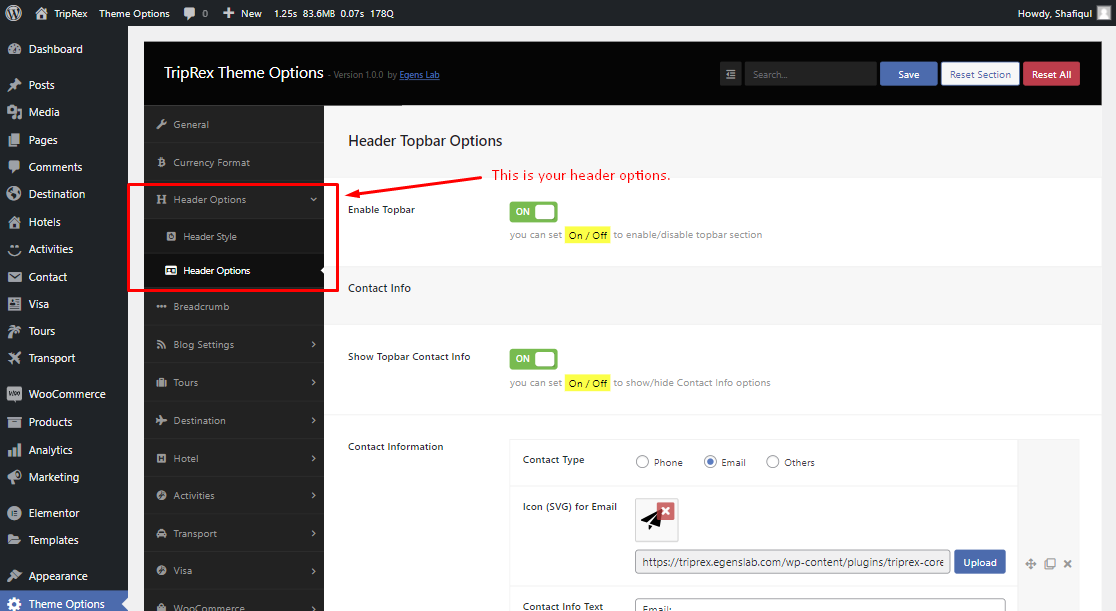This screenshot has height=611, width=1116.
Task: Toggle Show Topbar Contact Info switch
Action: pos(533,359)
